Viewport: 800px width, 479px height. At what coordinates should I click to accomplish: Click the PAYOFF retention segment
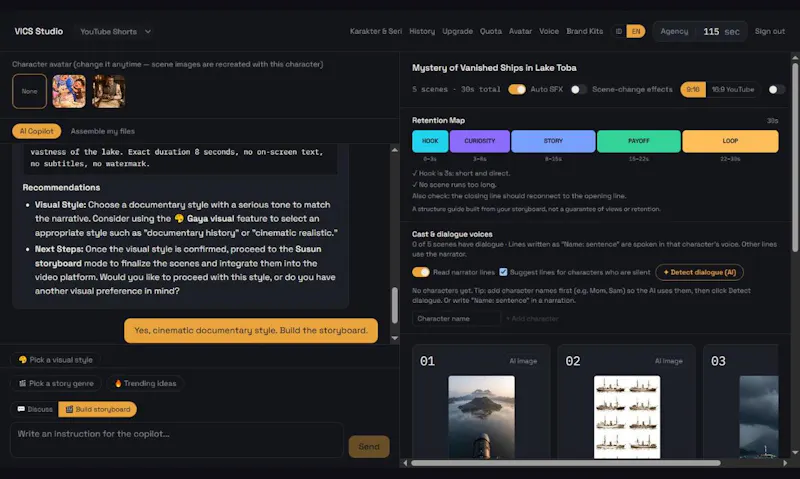(x=639, y=141)
